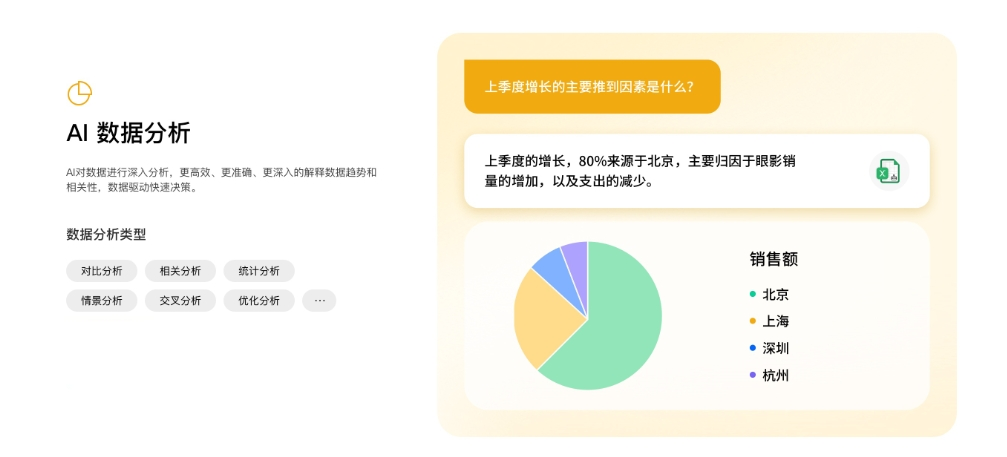Viewport: 1007px width, 457px height.
Task: Click the AI 数据分析 heading
Action: [x=128, y=134]
